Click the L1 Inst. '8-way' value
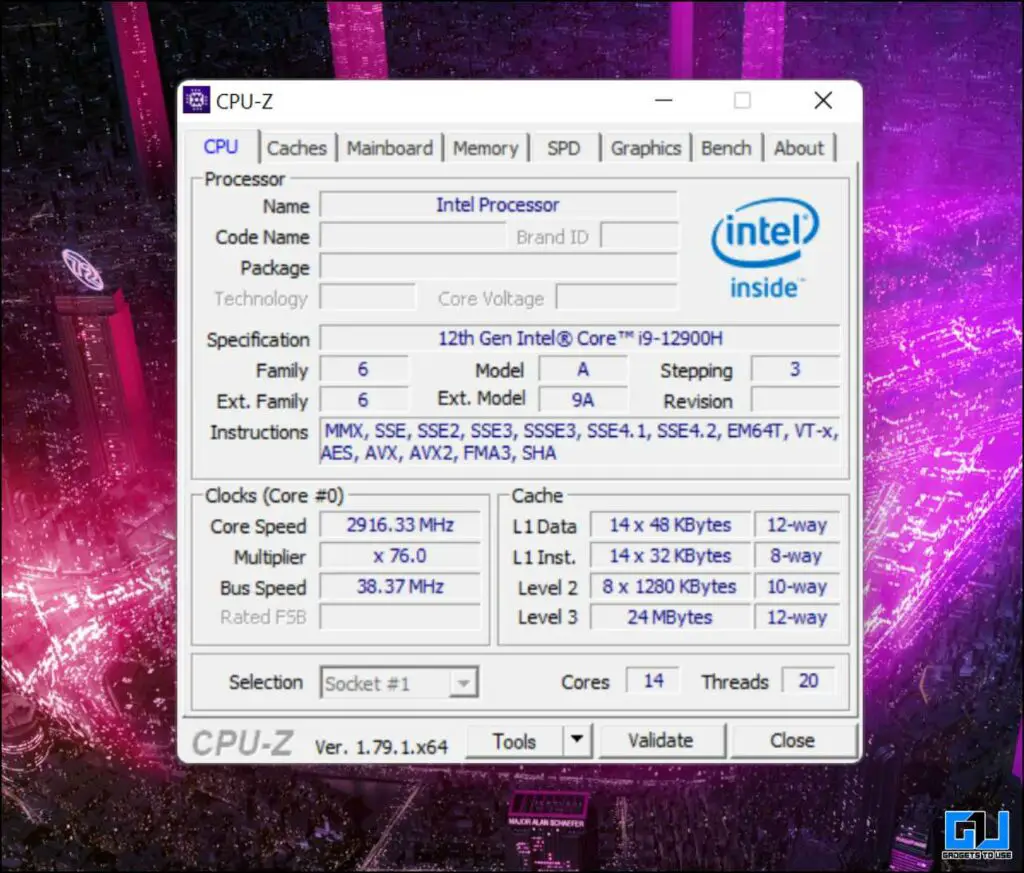1024x873 pixels. click(797, 556)
